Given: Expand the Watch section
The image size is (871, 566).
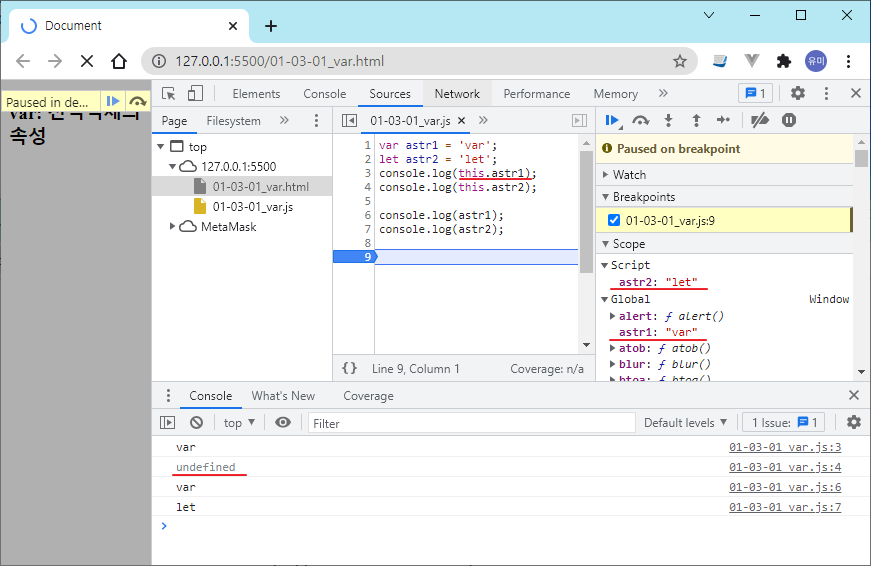Looking at the screenshot, I should coord(630,175).
